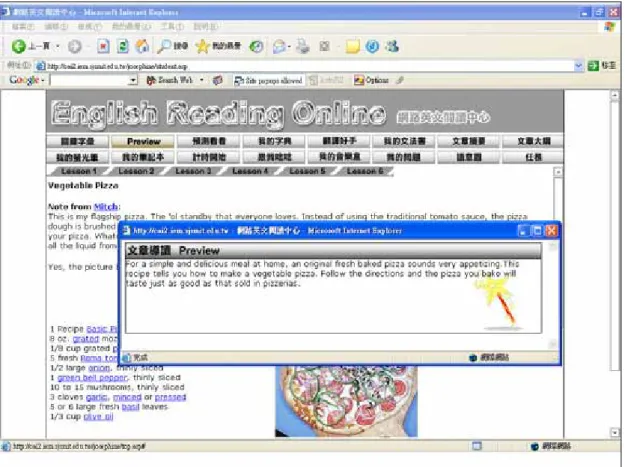Click the Refresh page icon
625x467 pixels.
(x=123, y=47)
